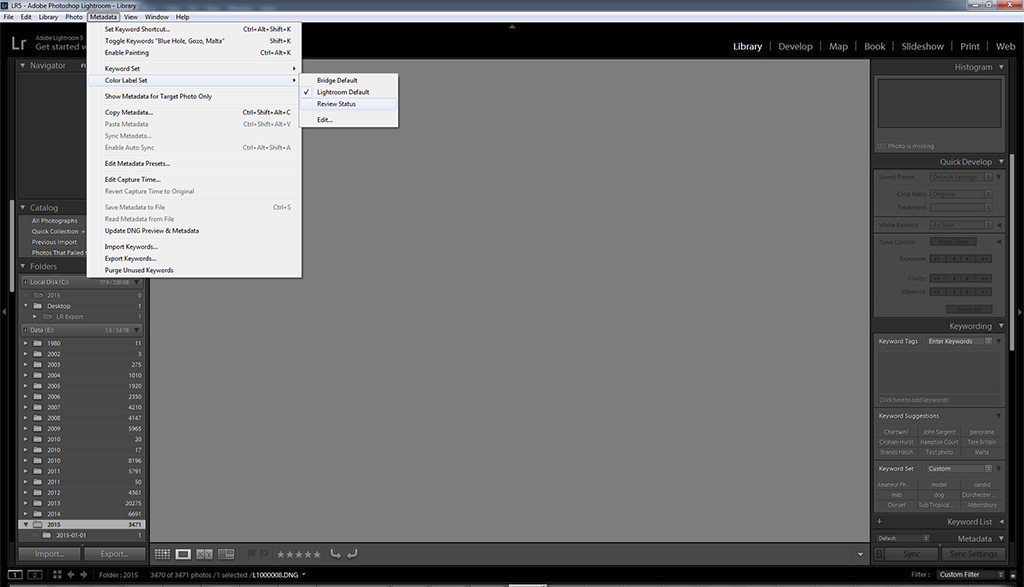Open the Custom Filter dropdown
Image resolution: width=1024 pixels, height=587 pixels.
point(968,575)
